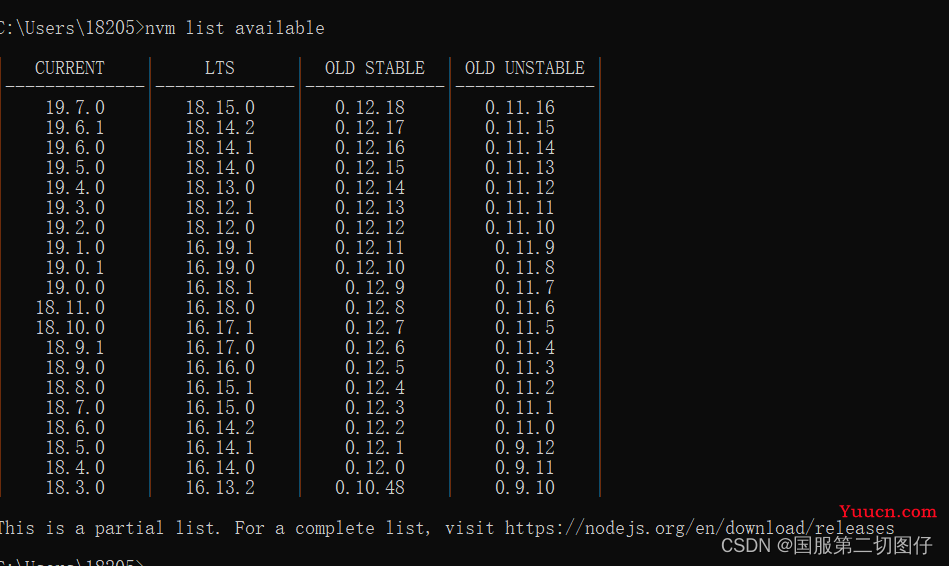Pick version 18.6.0
The width and height of the screenshot is (949, 566).
[x=75, y=427]
